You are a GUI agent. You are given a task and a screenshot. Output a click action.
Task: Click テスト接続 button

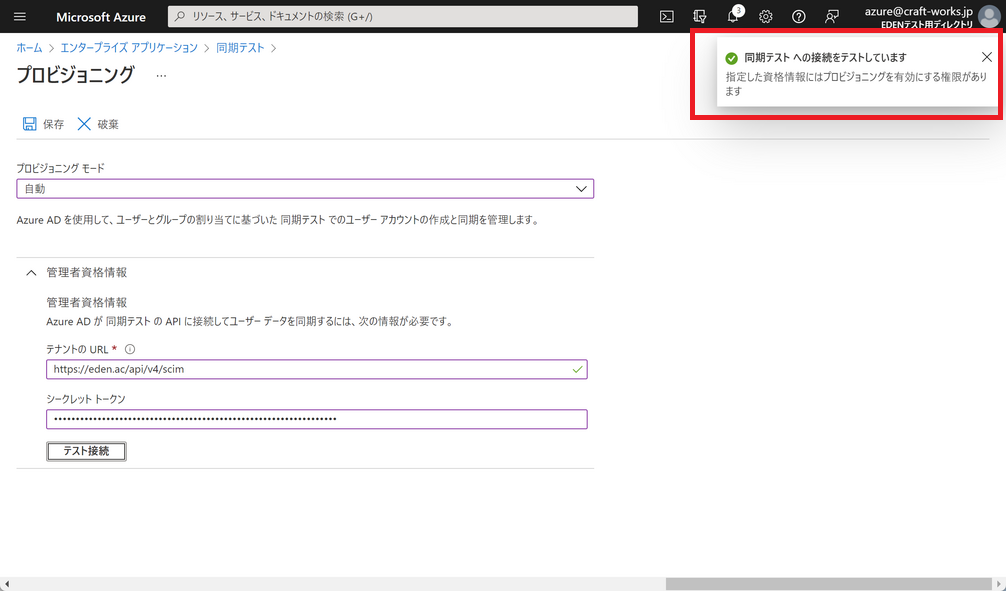86,451
